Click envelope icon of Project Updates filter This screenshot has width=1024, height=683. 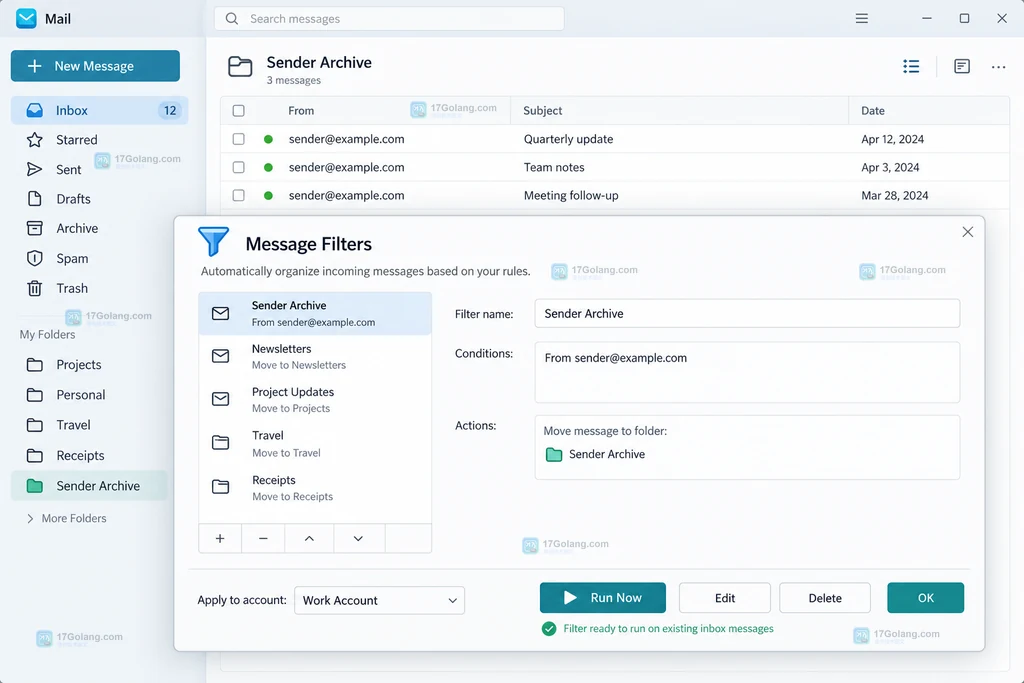coord(221,399)
